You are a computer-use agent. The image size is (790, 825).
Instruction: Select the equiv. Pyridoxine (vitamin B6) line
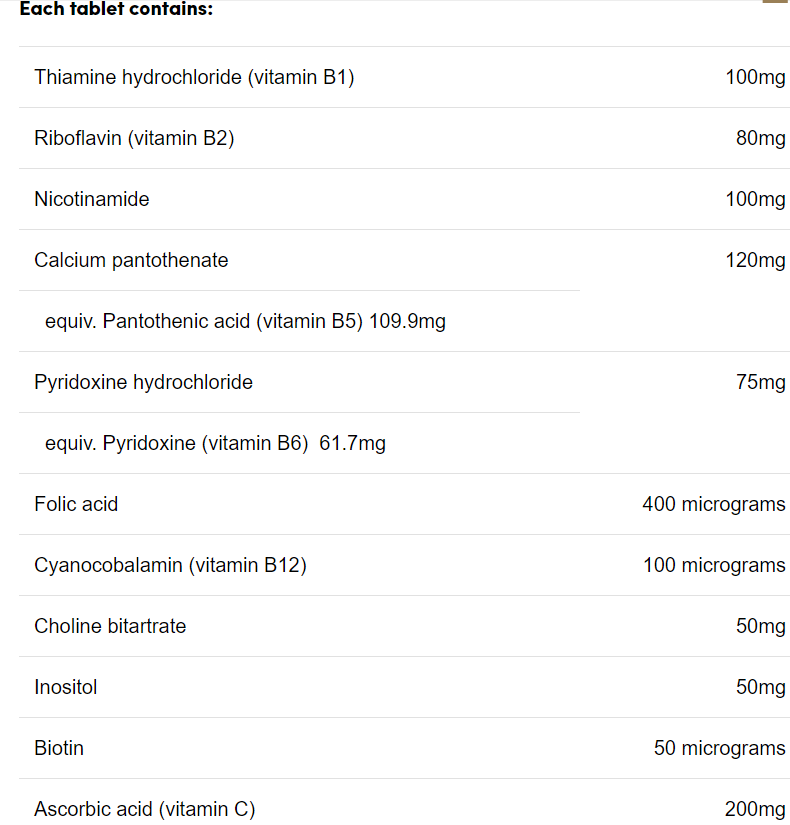tap(215, 444)
